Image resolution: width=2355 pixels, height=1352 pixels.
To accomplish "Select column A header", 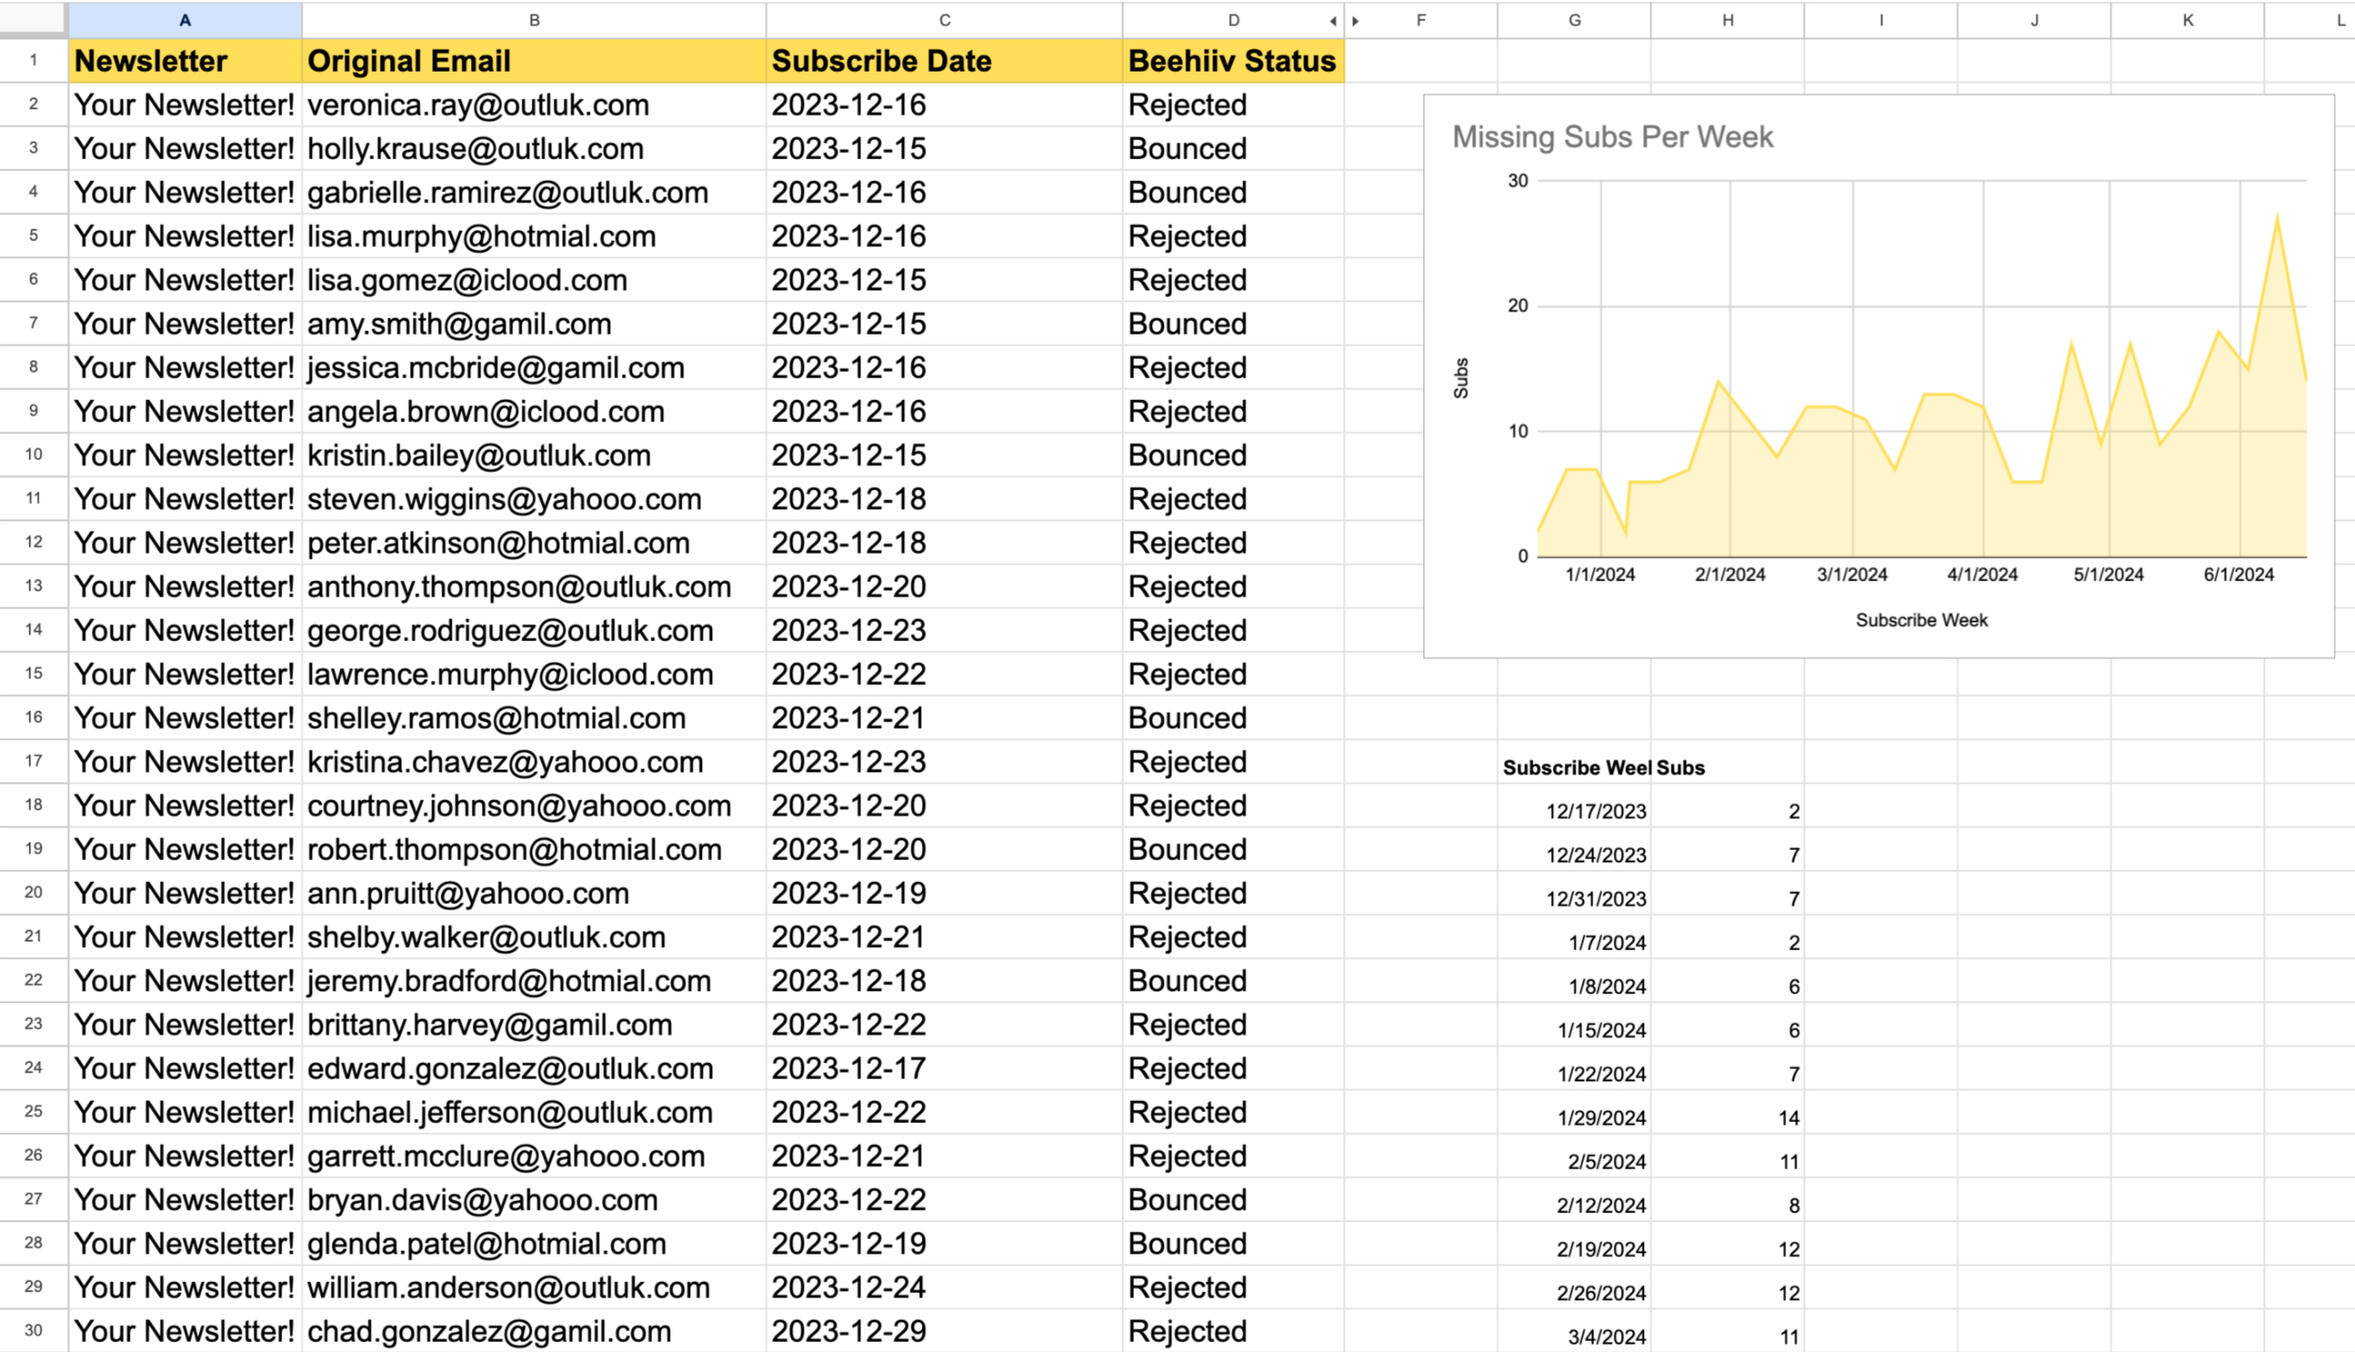I will pyautogui.click(x=185, y=20).
